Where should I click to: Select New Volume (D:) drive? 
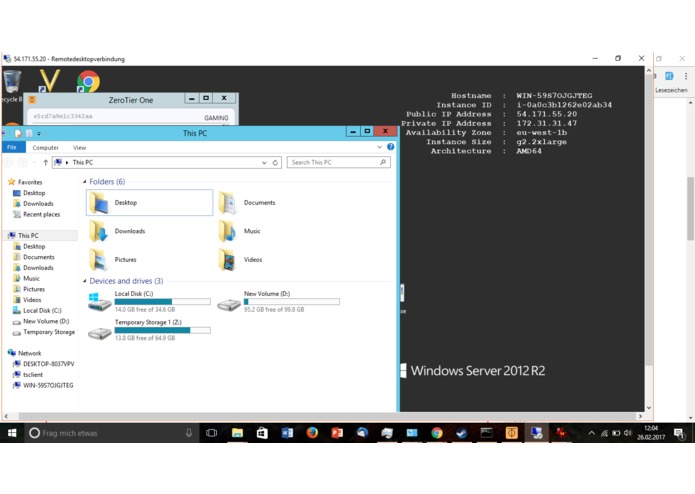278,302
